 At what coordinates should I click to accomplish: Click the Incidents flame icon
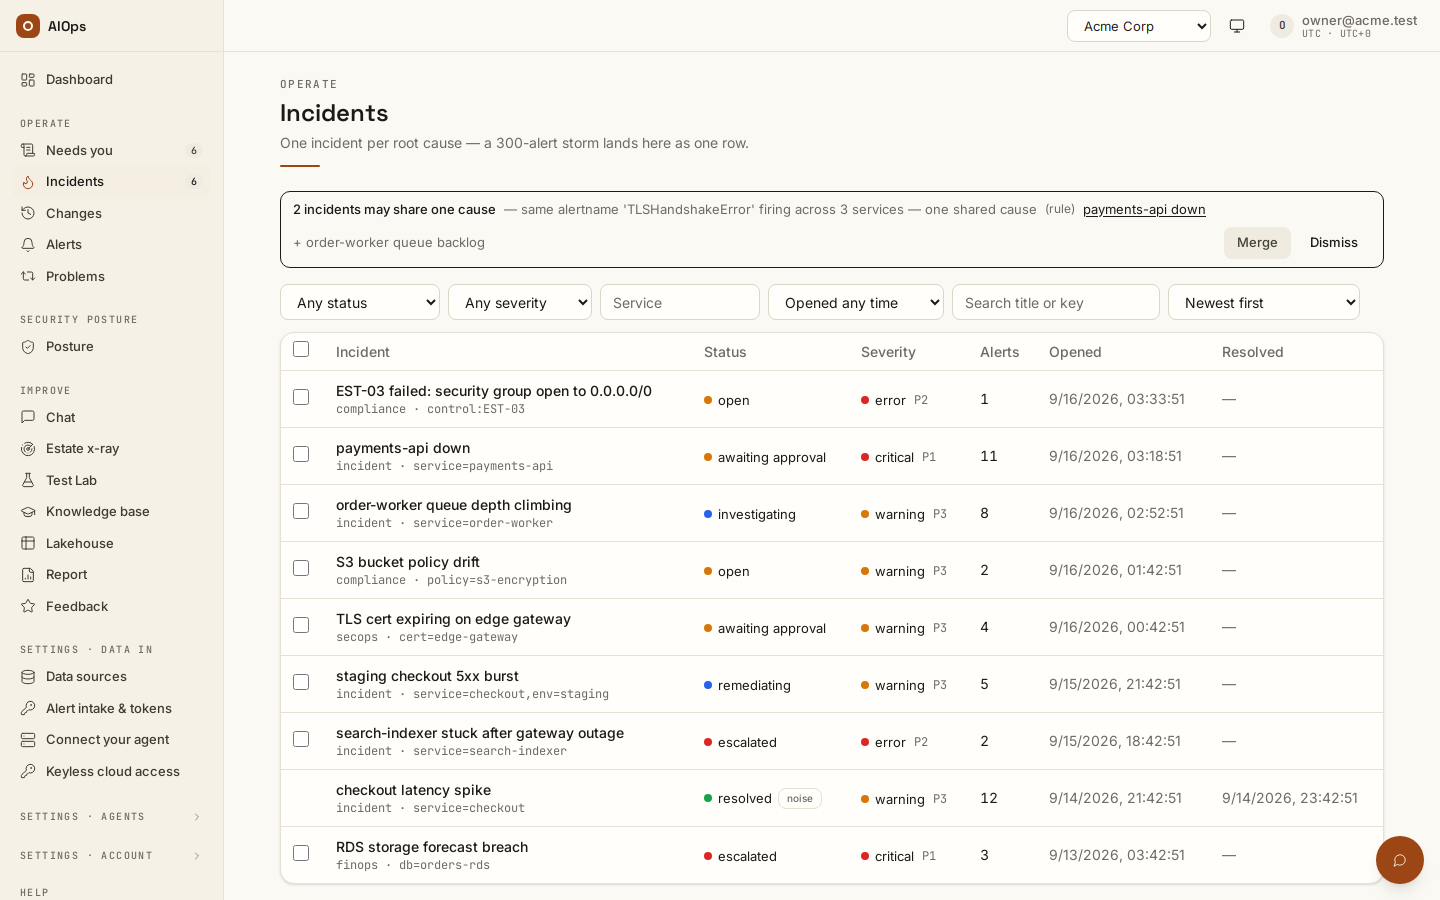(x=28, y=182)
